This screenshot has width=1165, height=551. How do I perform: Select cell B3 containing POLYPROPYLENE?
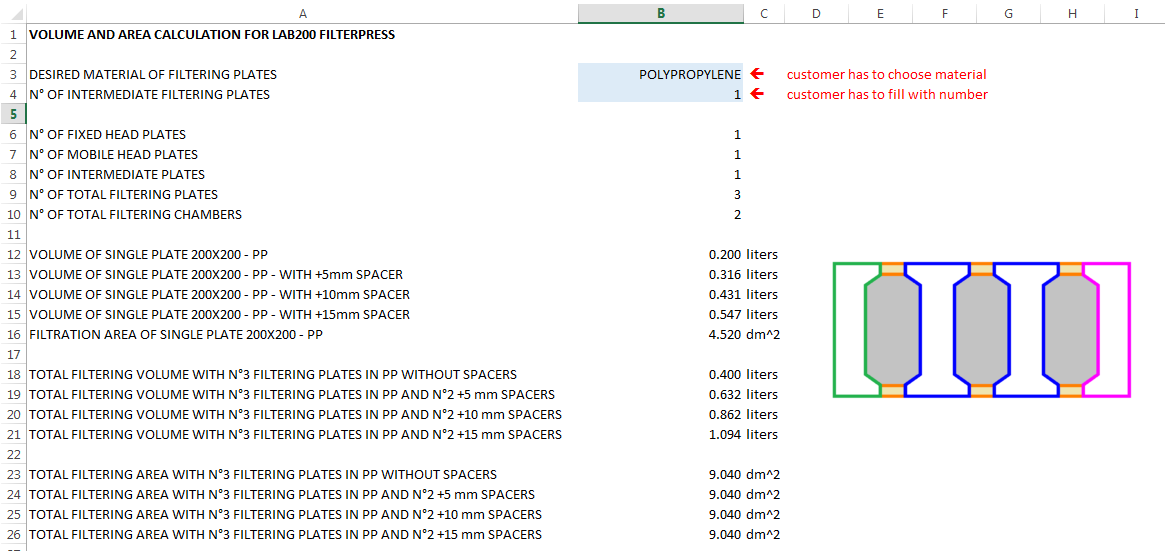tap(660, 74)
